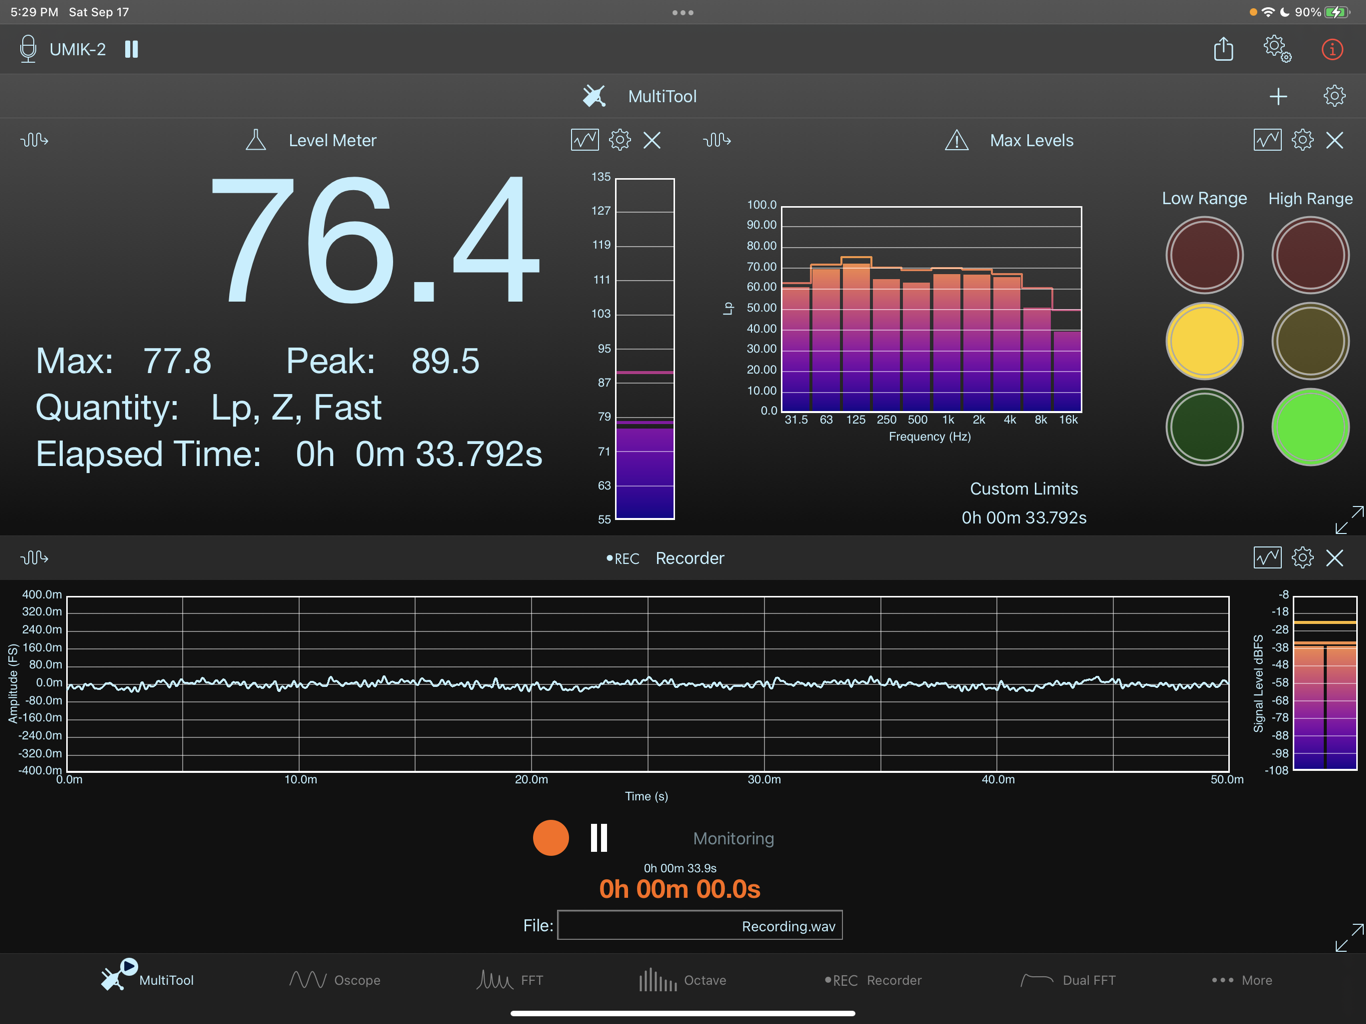1366x1024 pixels.
Task: Tap the 76.4 level reading
Action: [375, 242]
